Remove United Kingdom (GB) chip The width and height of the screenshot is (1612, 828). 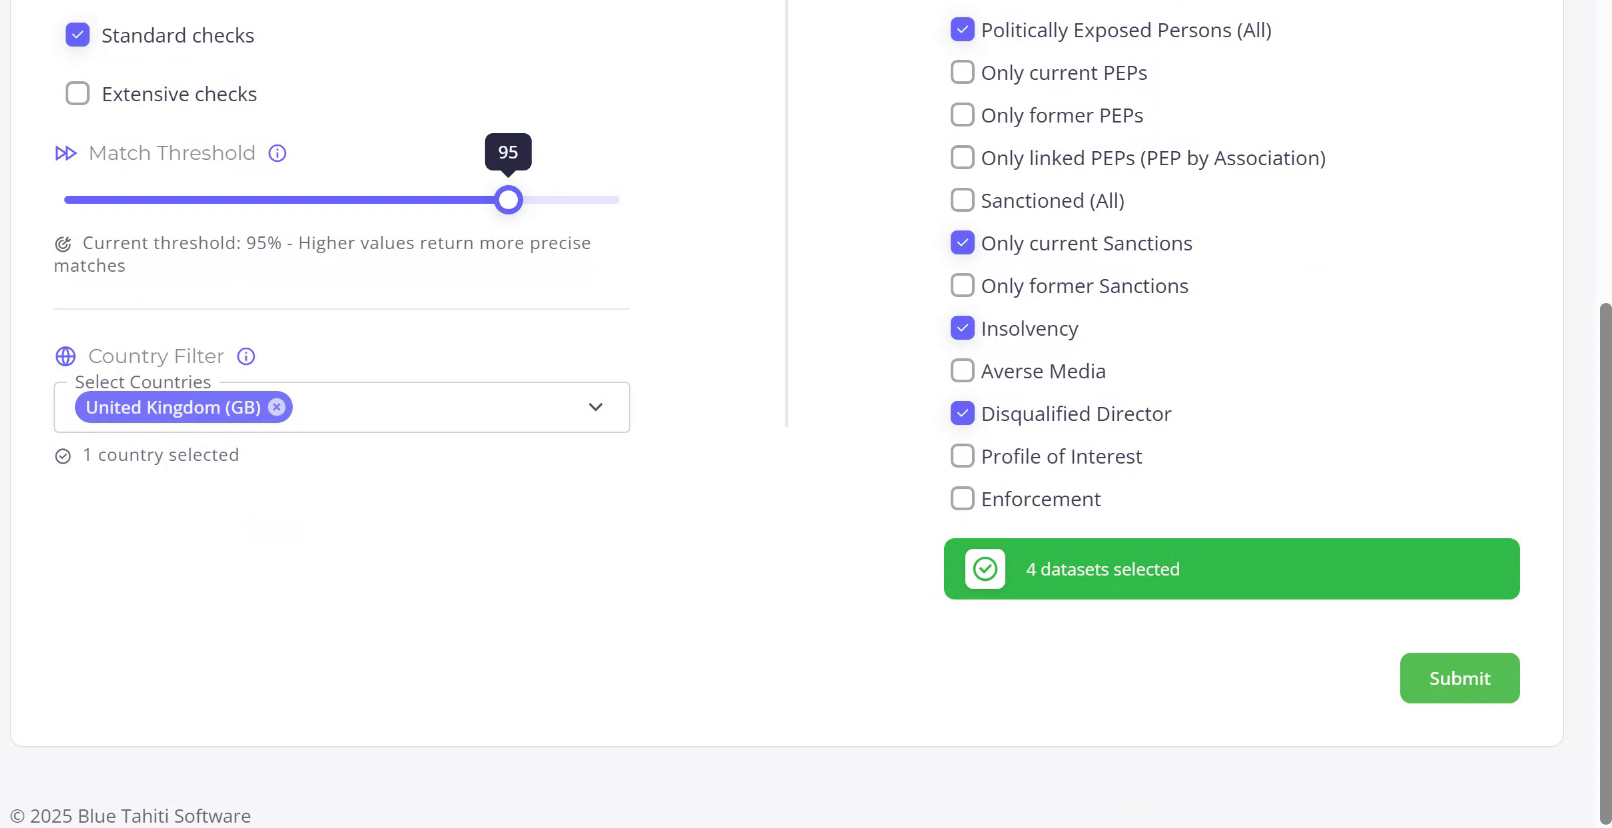pyautogui.click(x=277, y=407)
